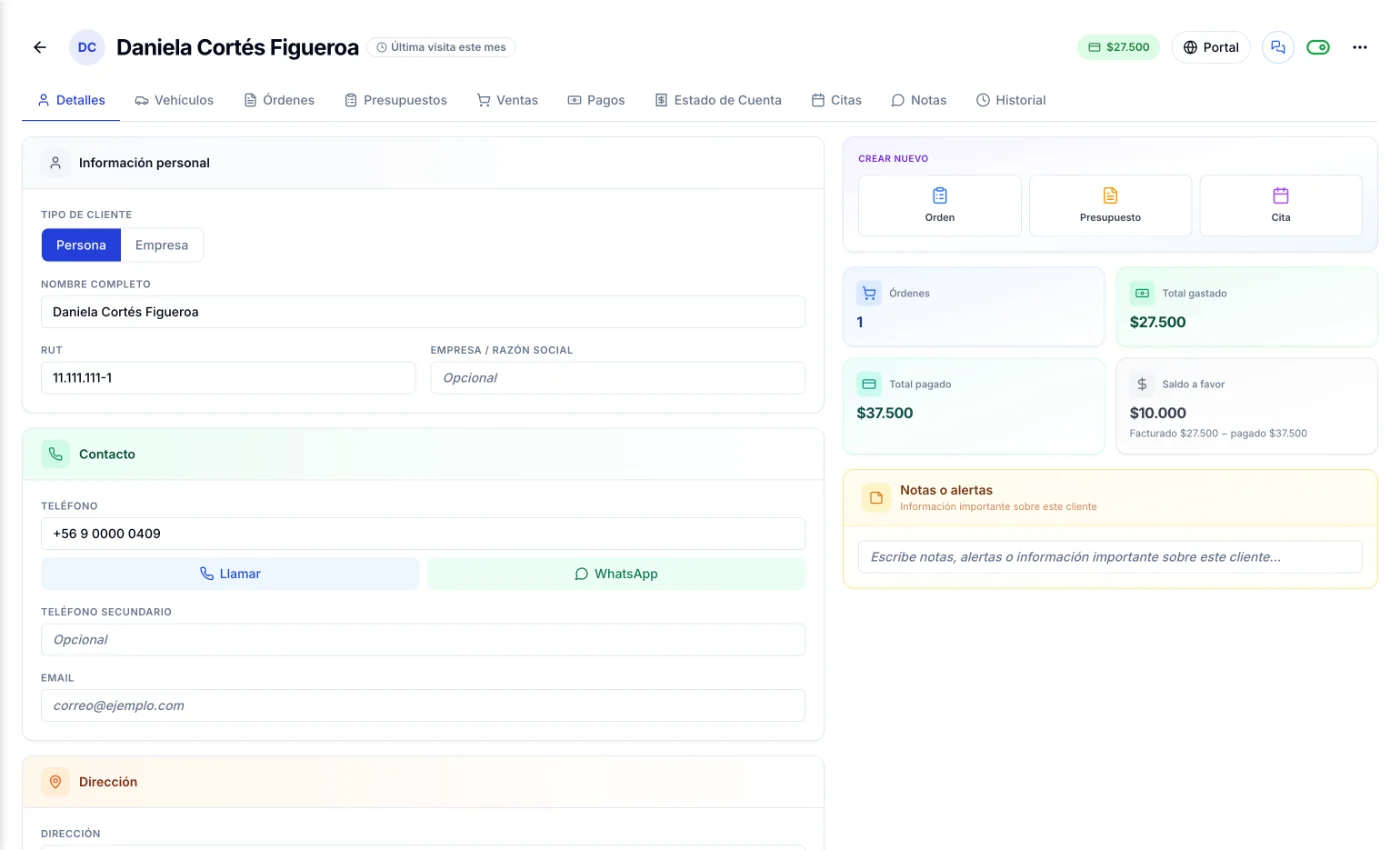Go back using the left arrow

point(40,47)
